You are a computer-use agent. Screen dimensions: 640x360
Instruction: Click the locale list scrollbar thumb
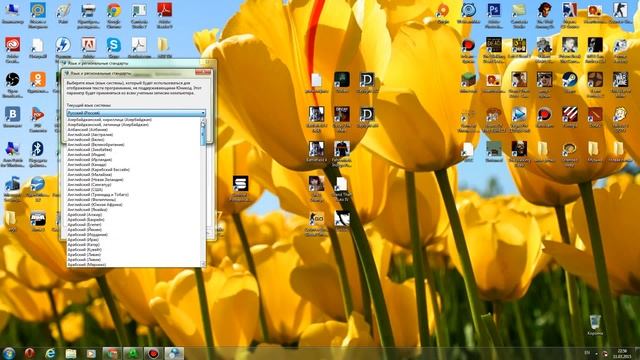[203, 134]
